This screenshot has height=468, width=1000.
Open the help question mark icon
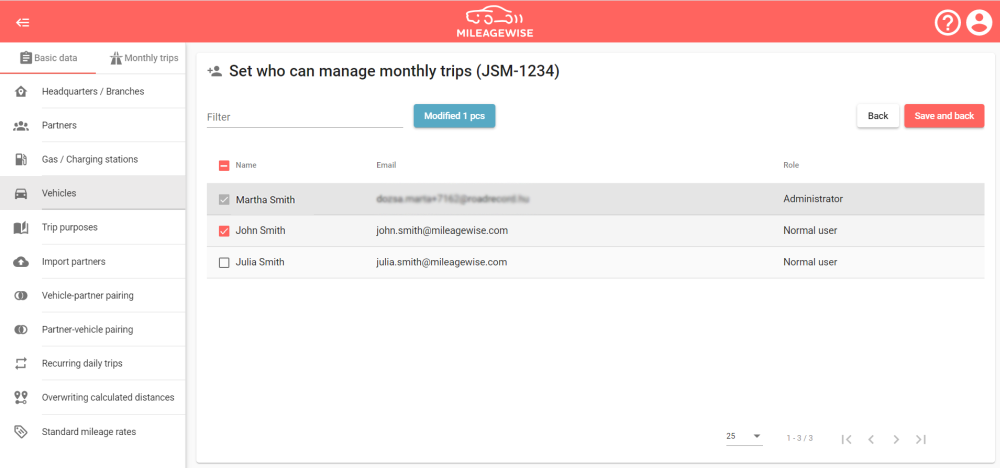coord(948,24)
